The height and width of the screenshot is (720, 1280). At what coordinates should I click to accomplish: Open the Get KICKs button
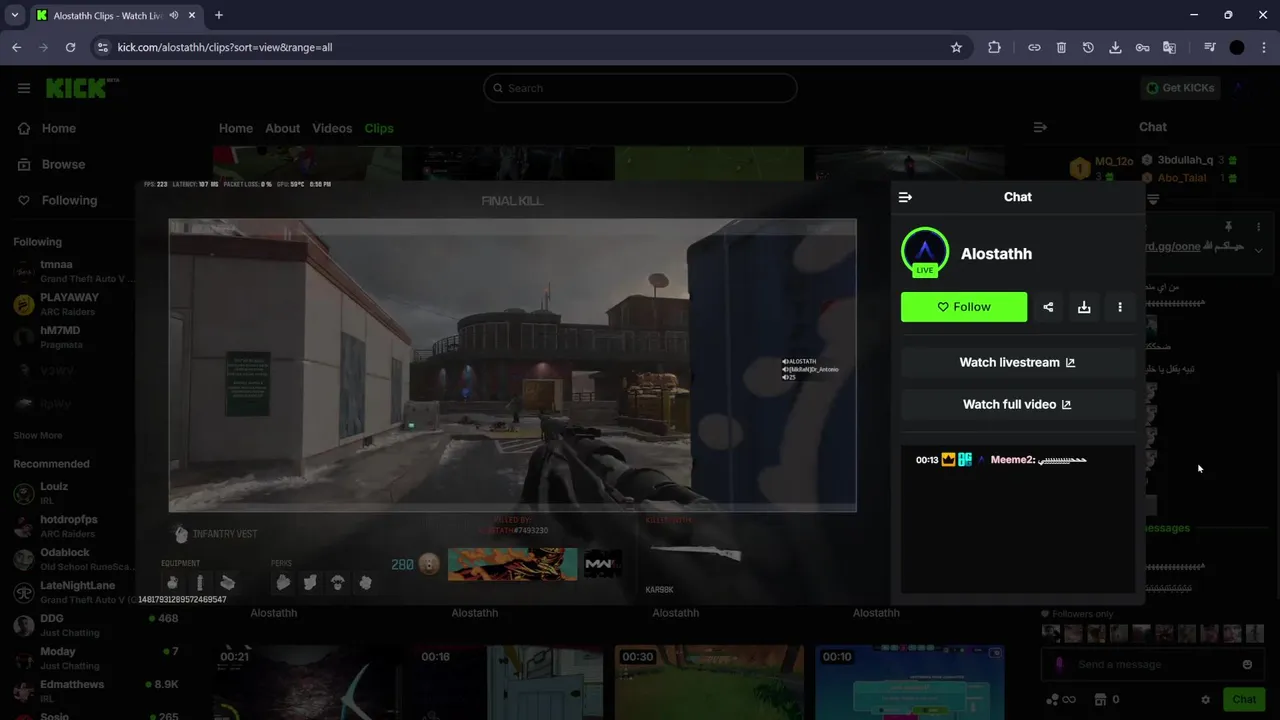tap(1180, 88)
